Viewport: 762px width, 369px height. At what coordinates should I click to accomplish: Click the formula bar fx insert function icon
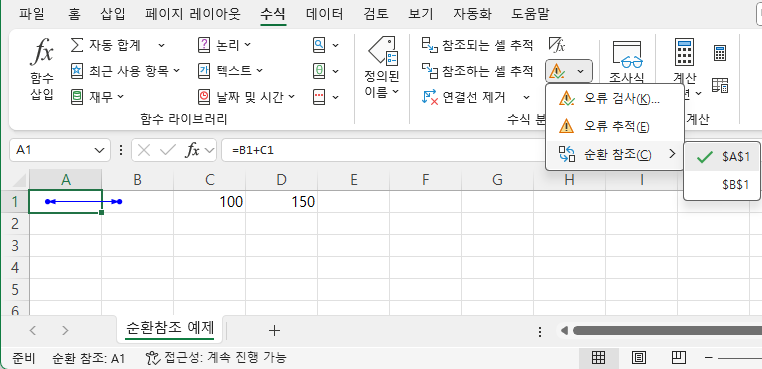point(192,151)
